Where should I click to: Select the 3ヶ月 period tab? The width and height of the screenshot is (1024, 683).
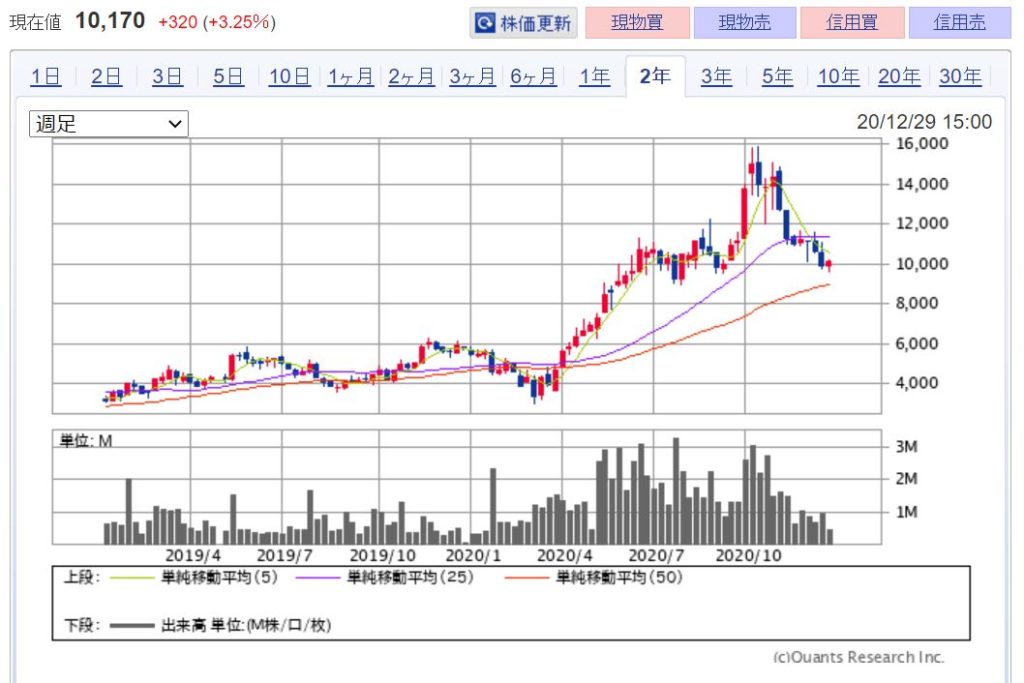coord(472,77)
